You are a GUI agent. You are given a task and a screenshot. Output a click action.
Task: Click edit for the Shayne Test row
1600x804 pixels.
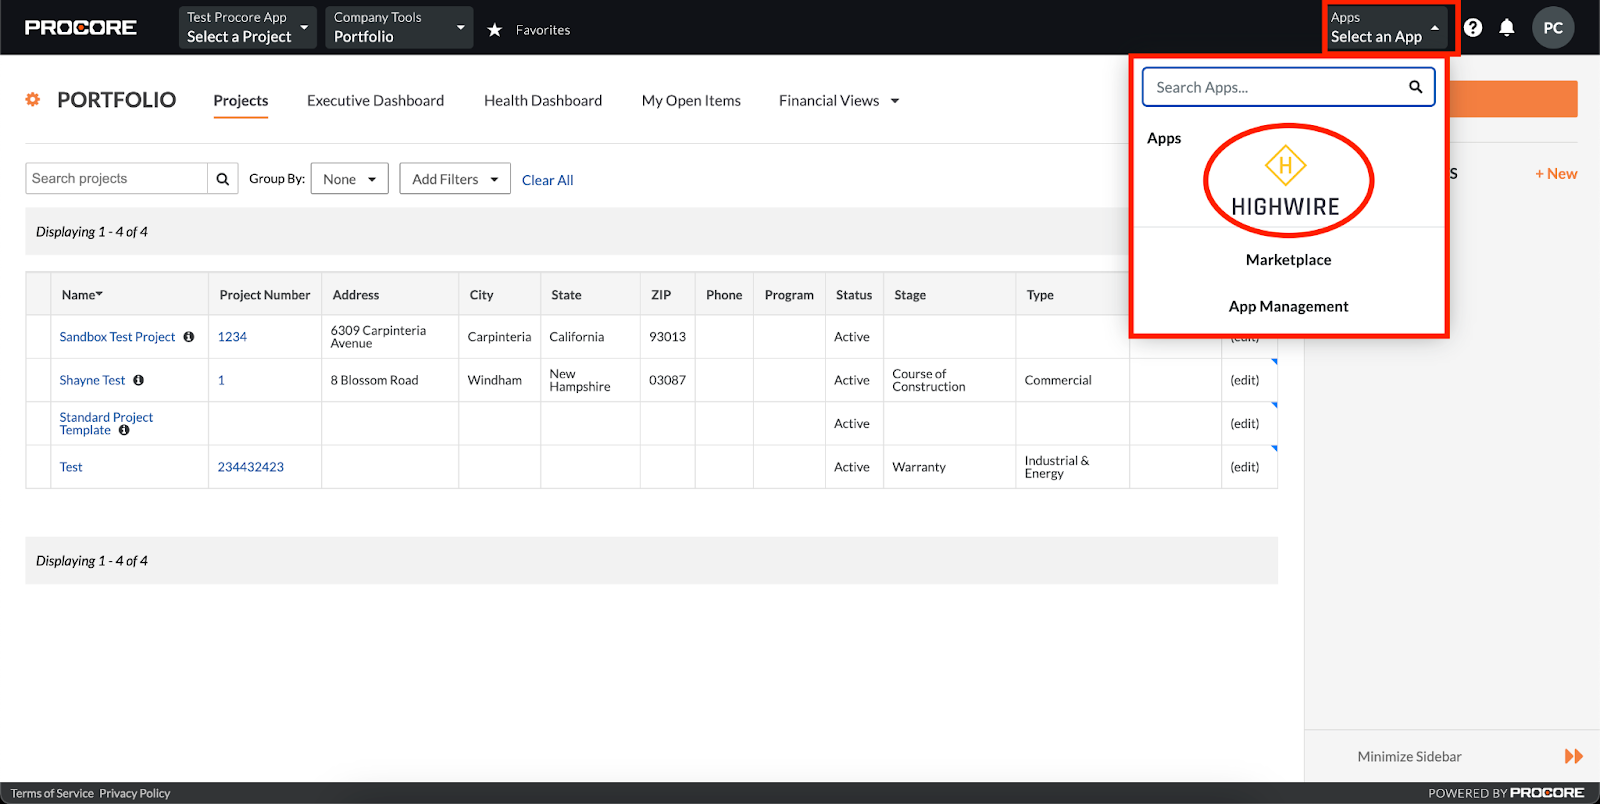tap(1245, 380)
